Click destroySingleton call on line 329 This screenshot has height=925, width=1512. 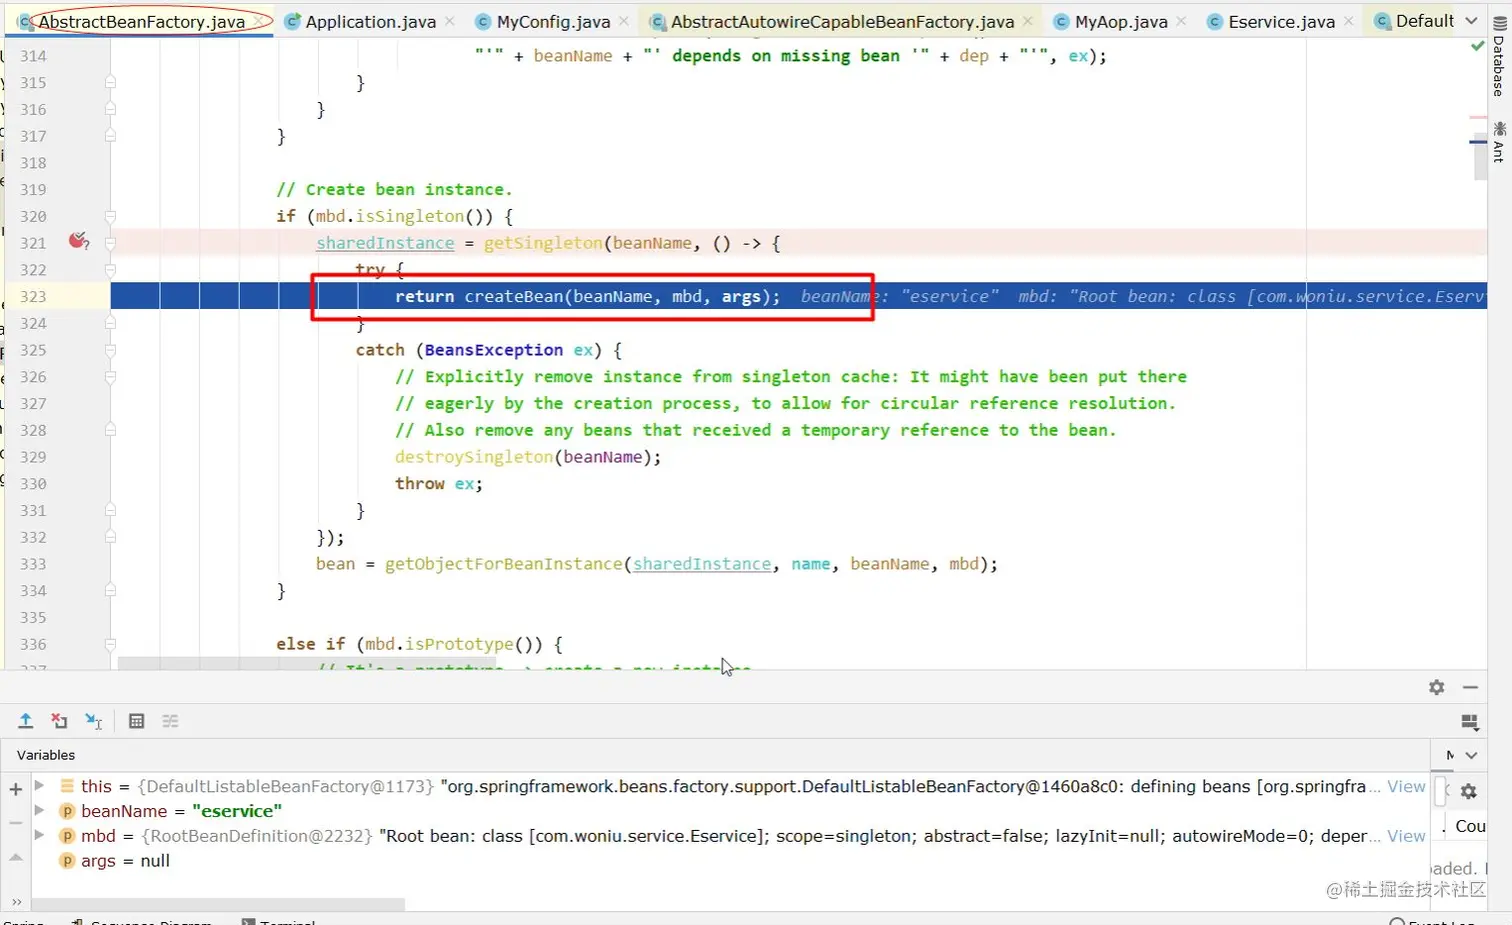pyautogui.click(x=474, y=457)
